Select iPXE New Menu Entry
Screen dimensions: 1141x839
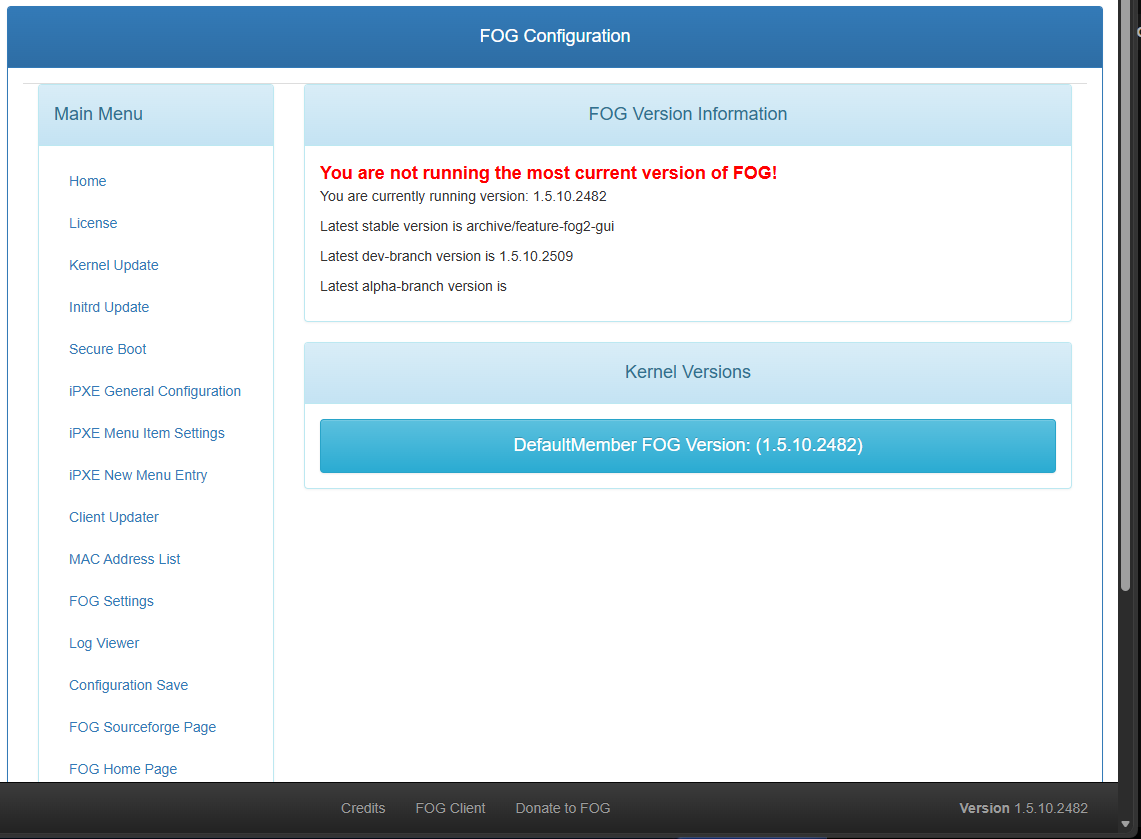(x=138, y=475)
